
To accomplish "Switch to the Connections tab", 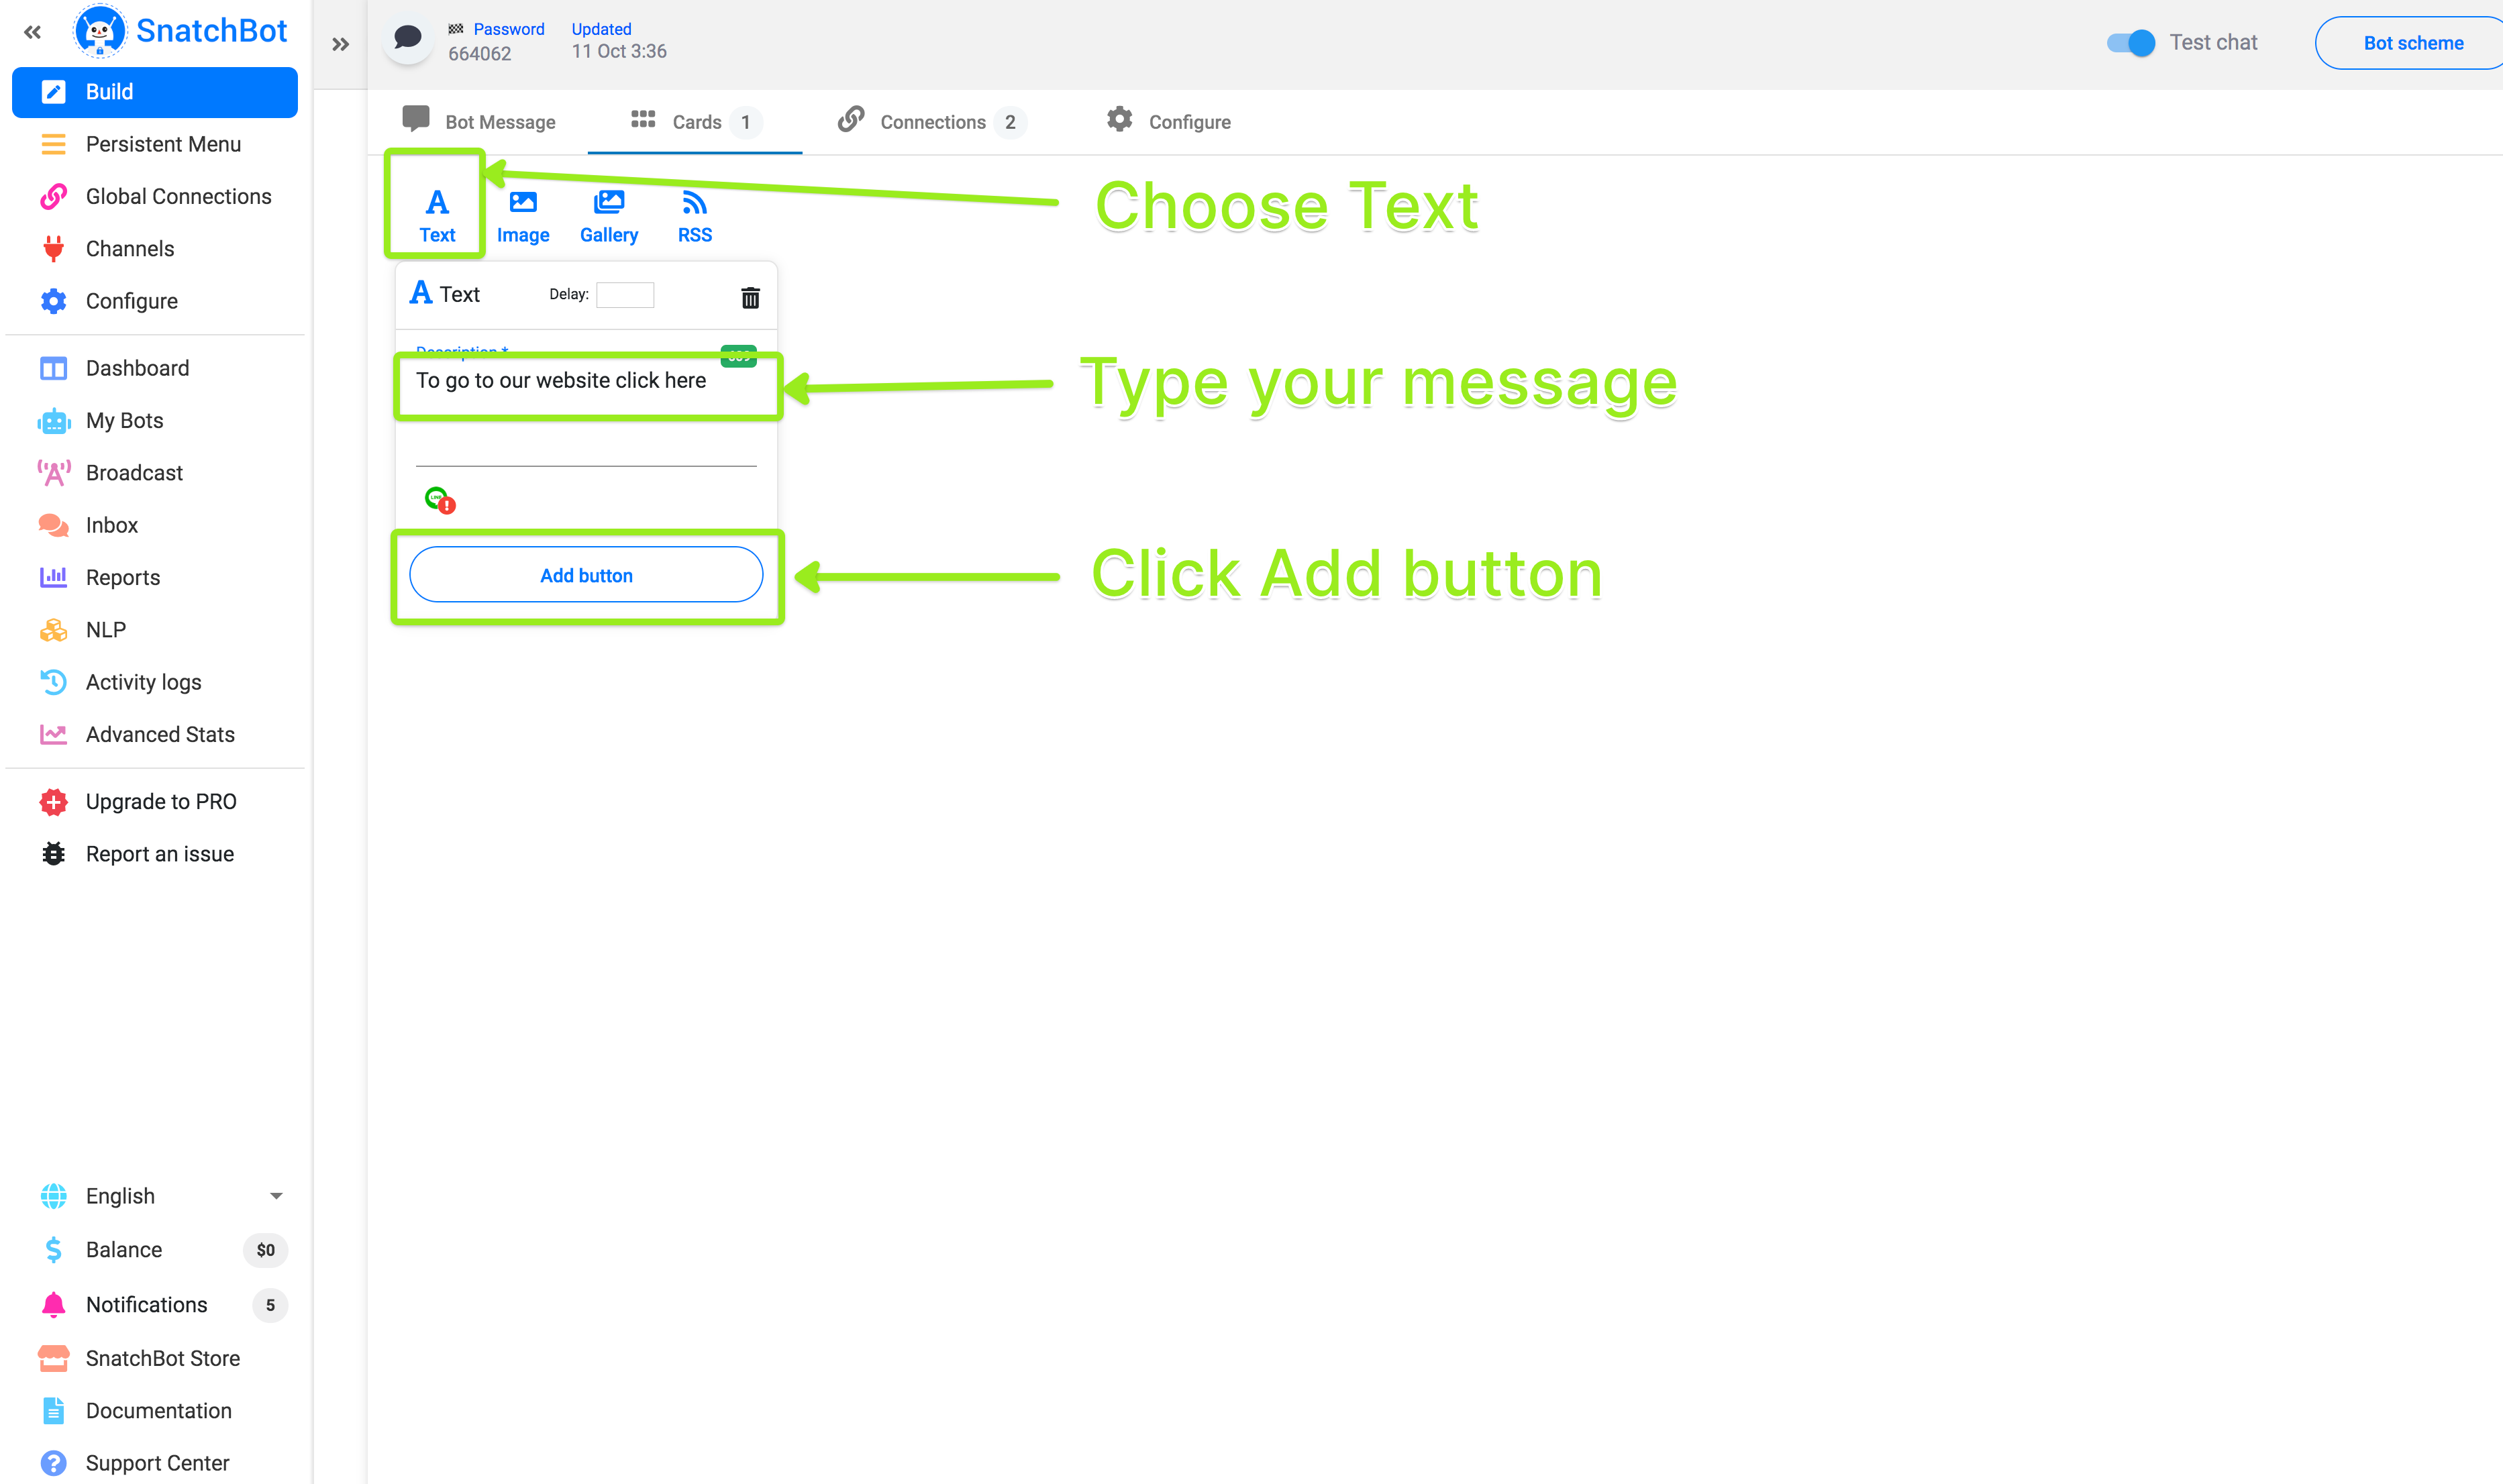I will (x=931, y=122).
